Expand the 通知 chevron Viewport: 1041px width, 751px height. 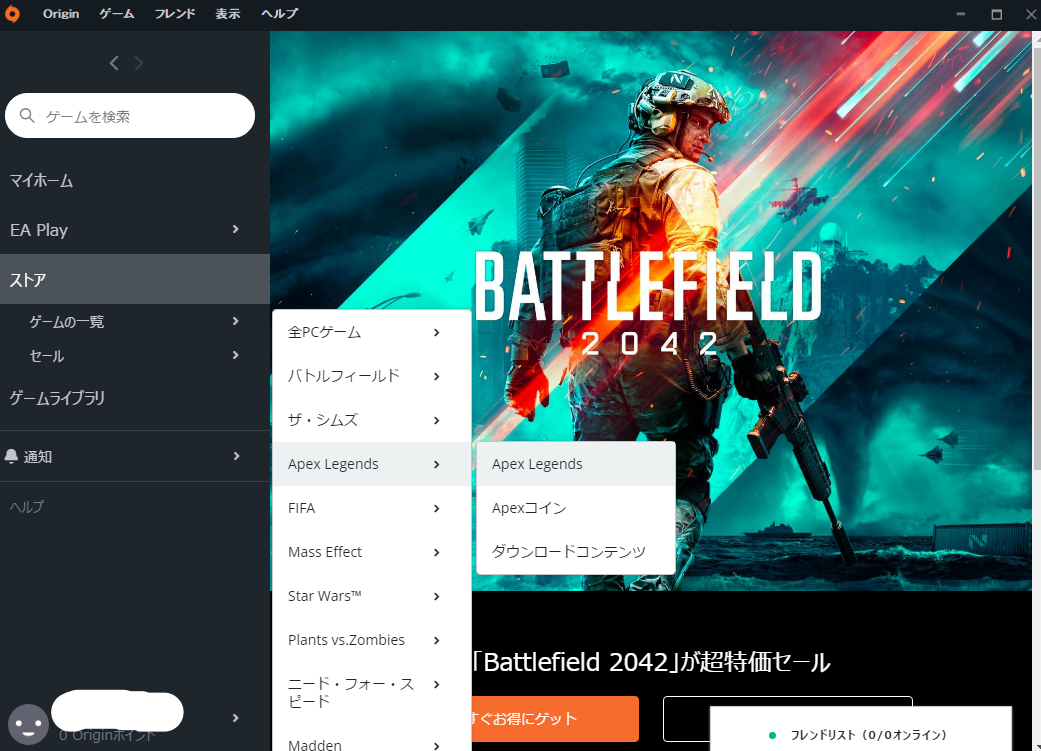(x=236, y=456)
